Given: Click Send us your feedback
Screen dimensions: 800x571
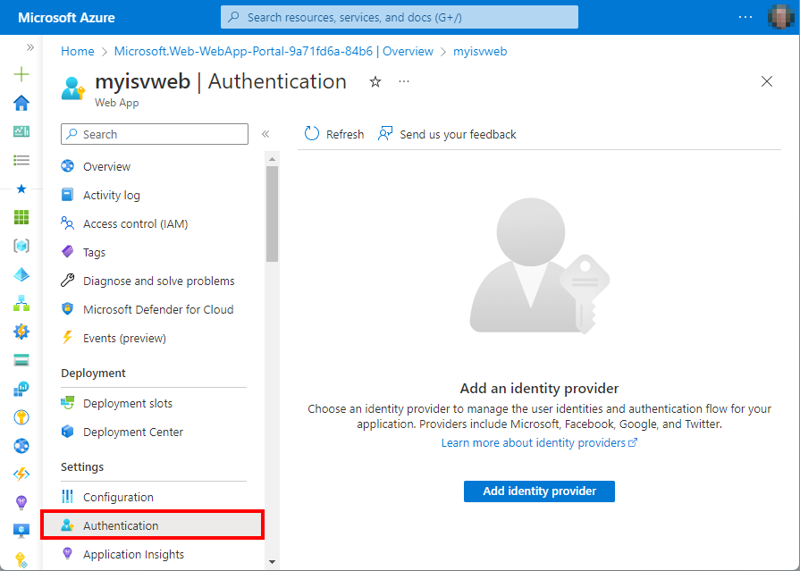Looking at the screenshot, I should (x=447, y=134).
